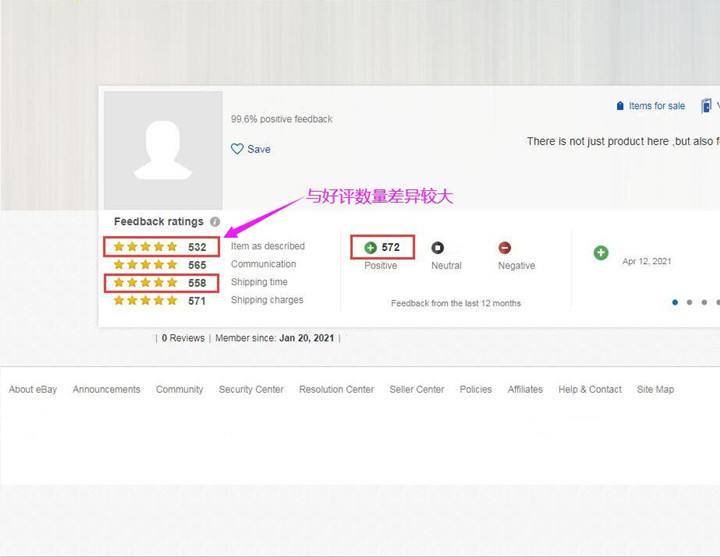The height and width of the screenshot is (557, 720).
Task: Open Site Map footer link
Action: pyautogui.click(x=655, y=389)
